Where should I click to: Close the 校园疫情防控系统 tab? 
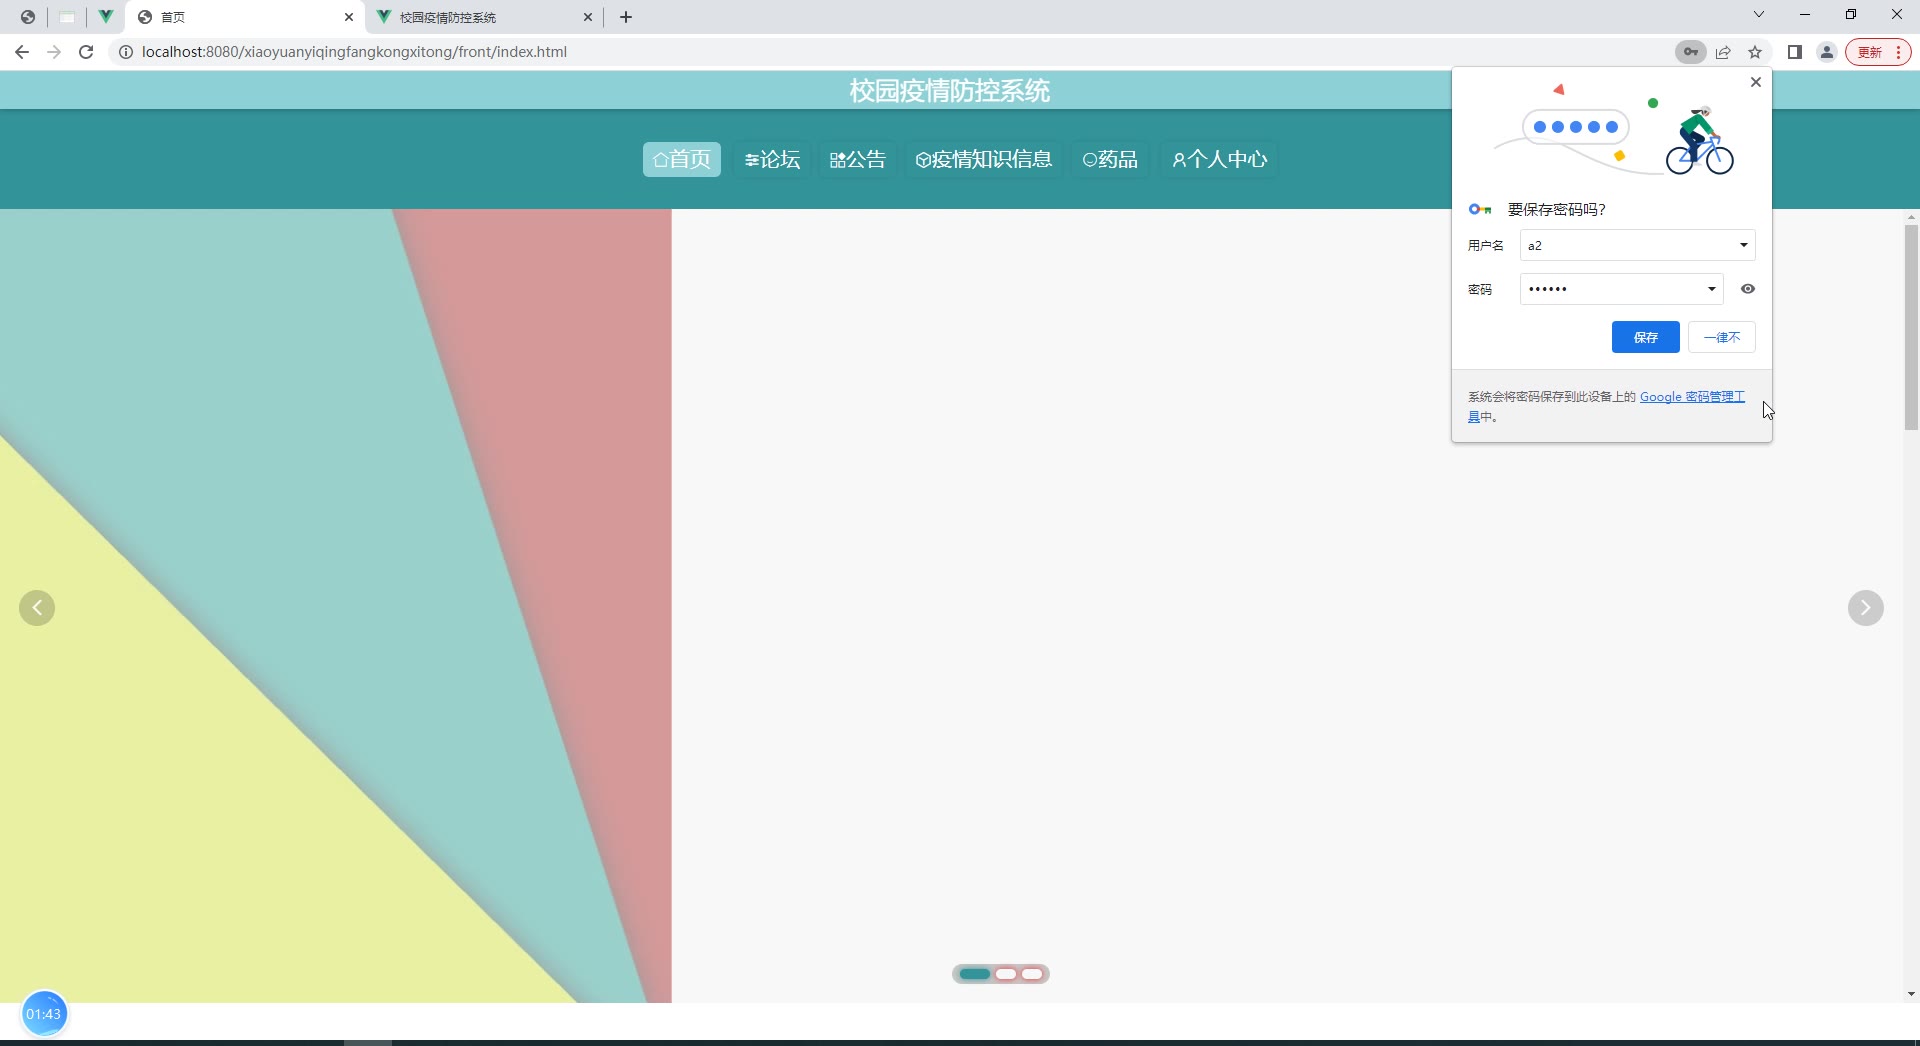click(x=588, y=17)
